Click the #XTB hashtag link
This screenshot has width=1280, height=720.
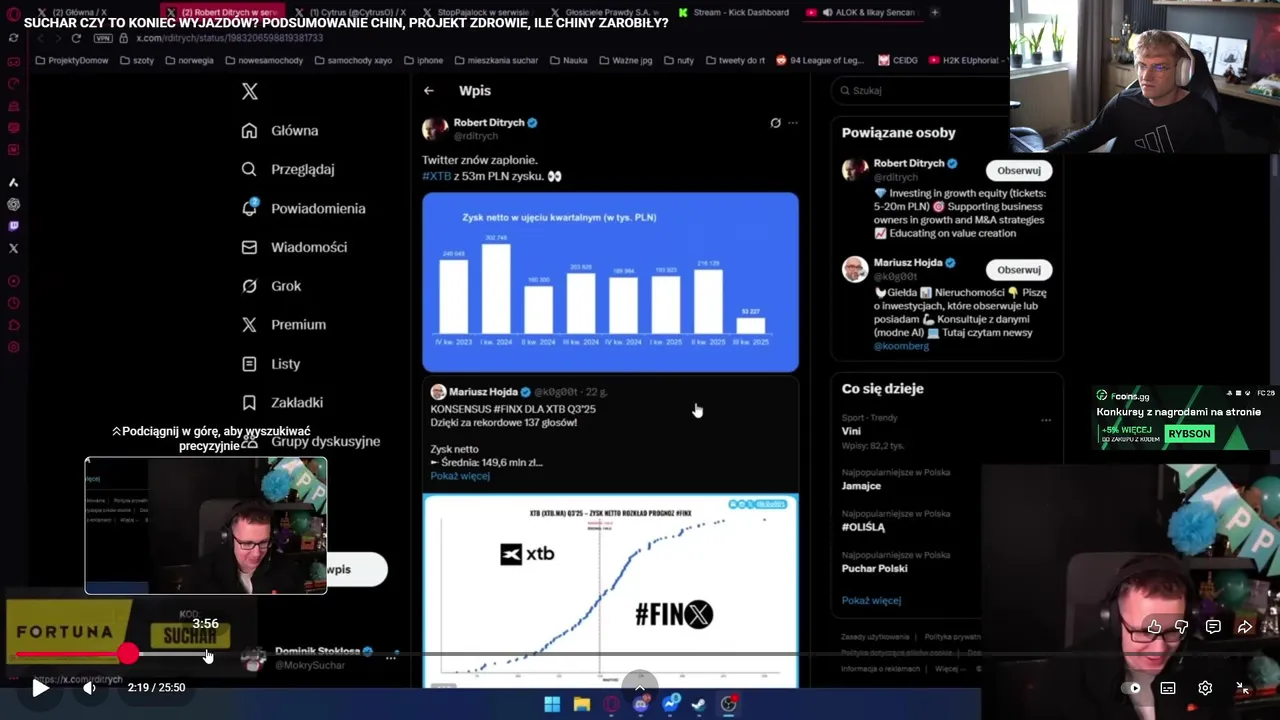pos(437,176)
